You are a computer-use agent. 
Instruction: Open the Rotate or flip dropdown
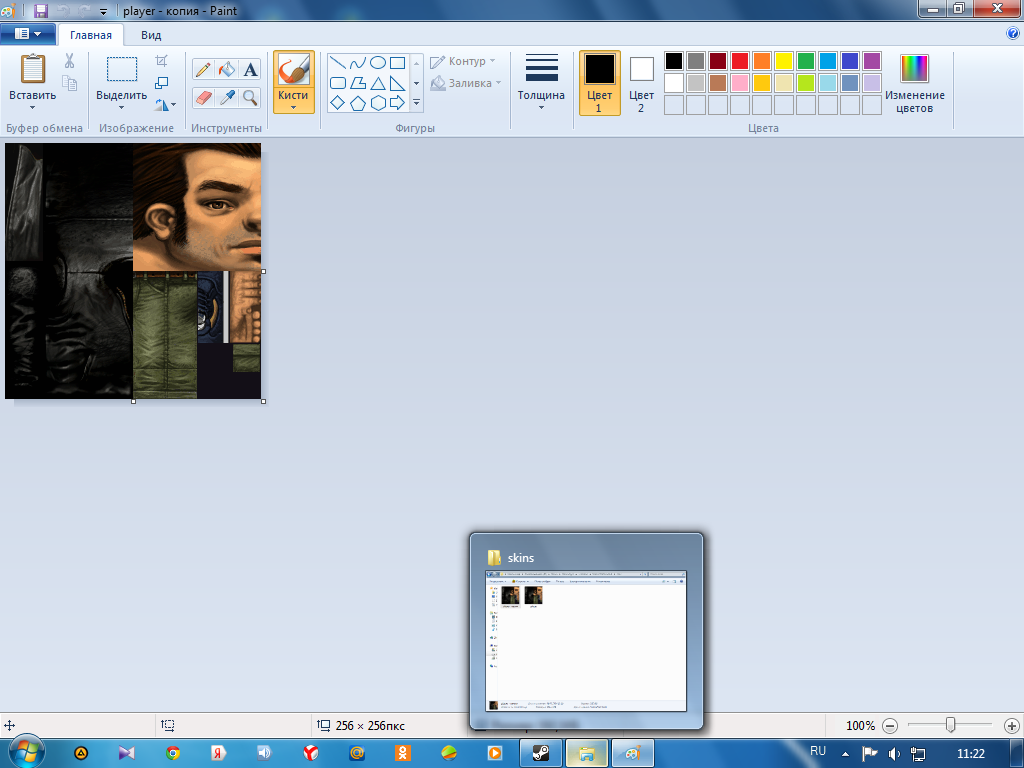pos(165,104)
